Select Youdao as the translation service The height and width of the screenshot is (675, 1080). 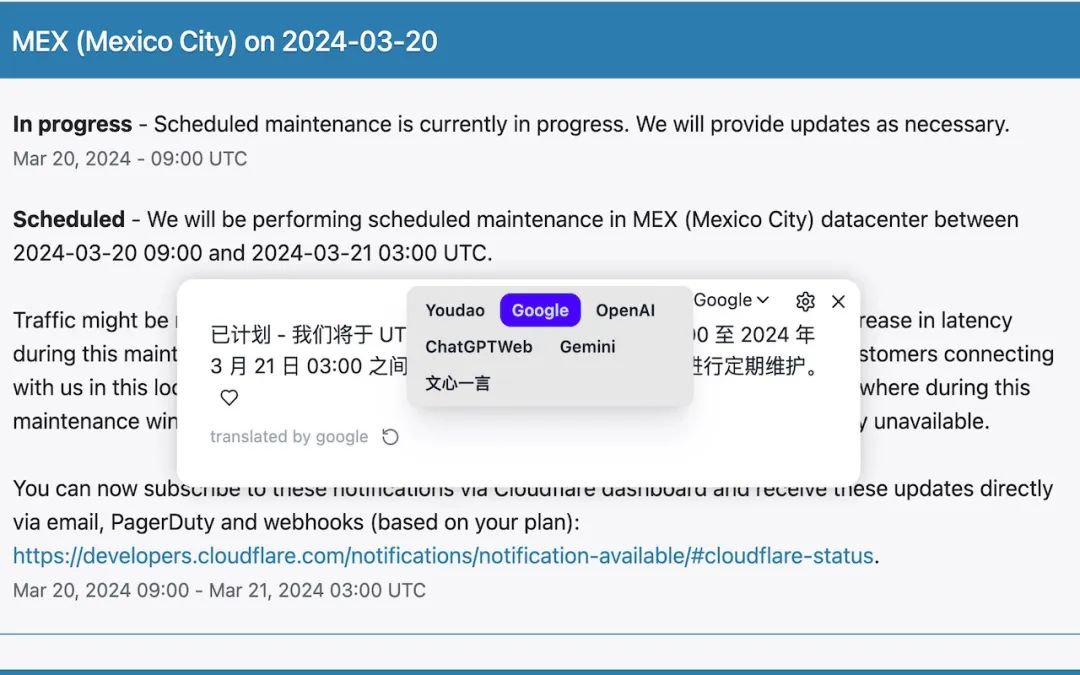(455, 310)
